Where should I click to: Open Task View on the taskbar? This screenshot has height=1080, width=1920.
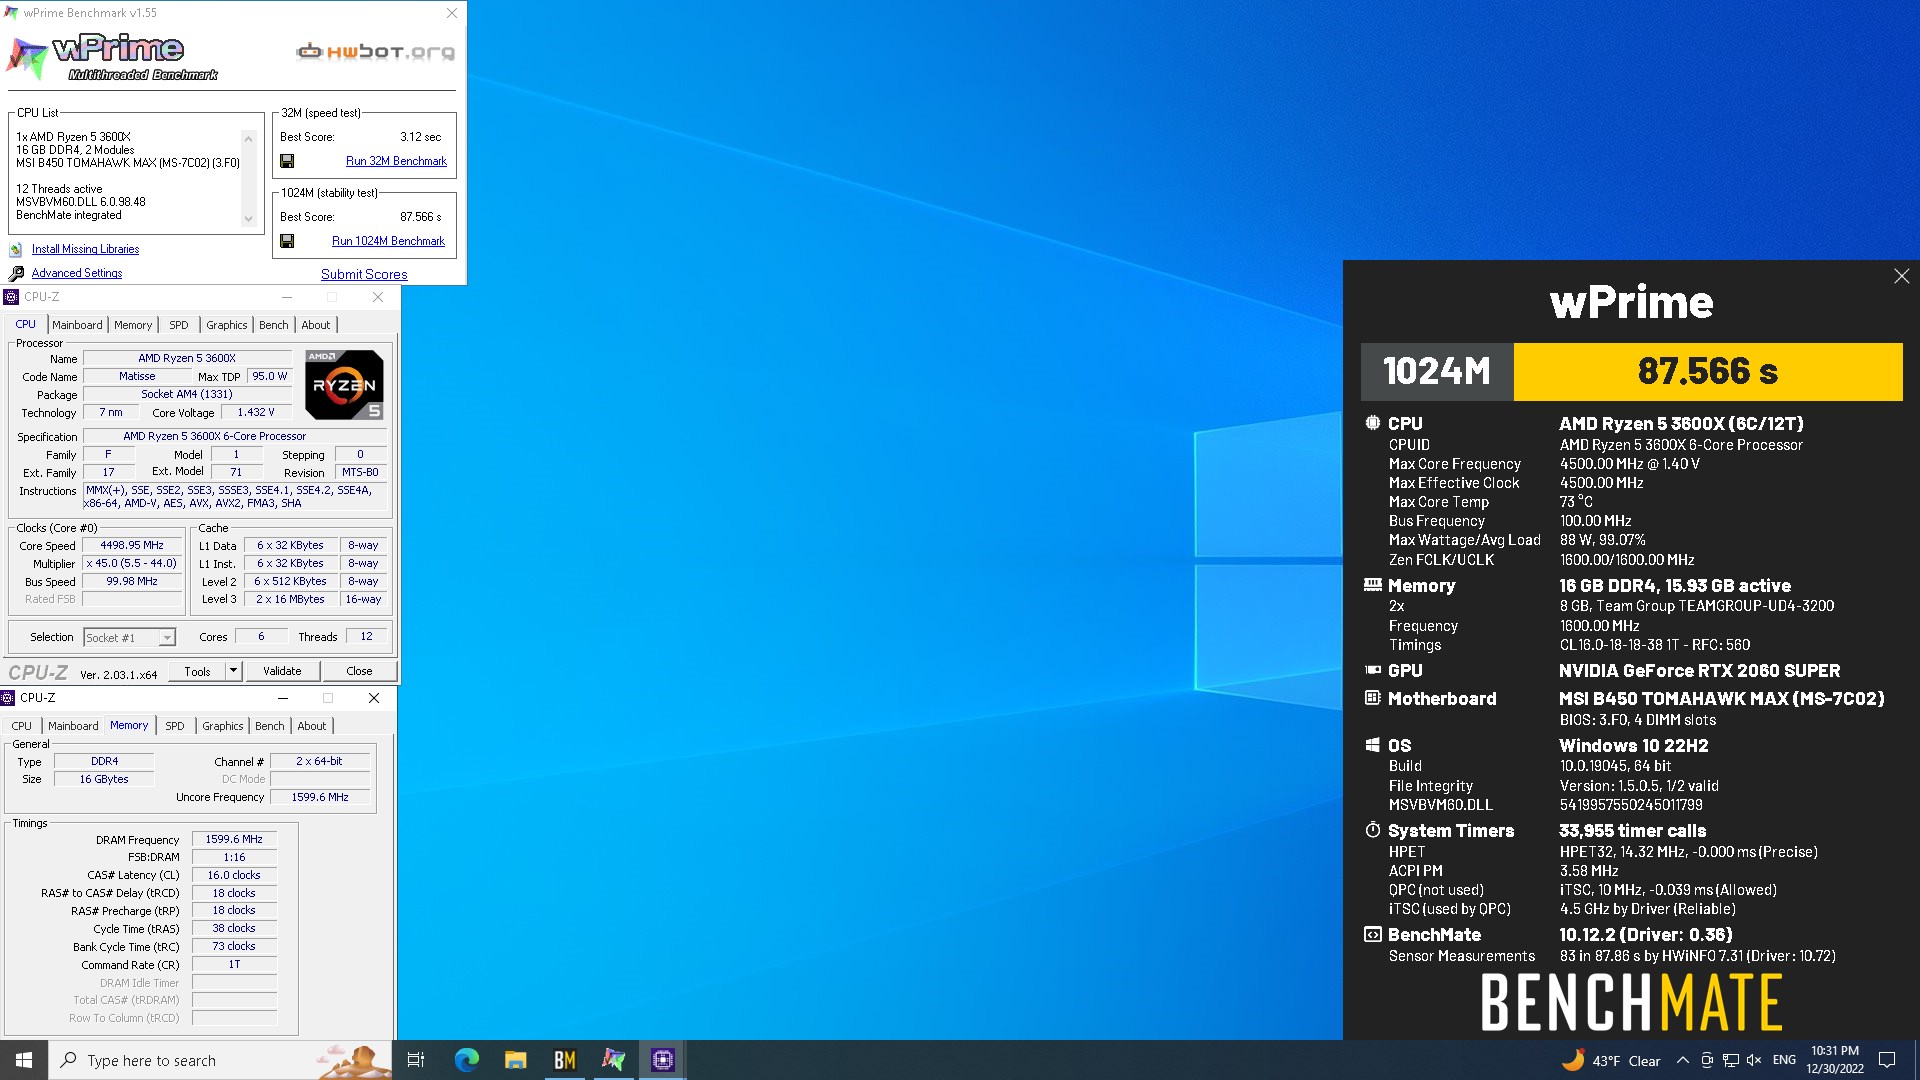[417, 1060]
